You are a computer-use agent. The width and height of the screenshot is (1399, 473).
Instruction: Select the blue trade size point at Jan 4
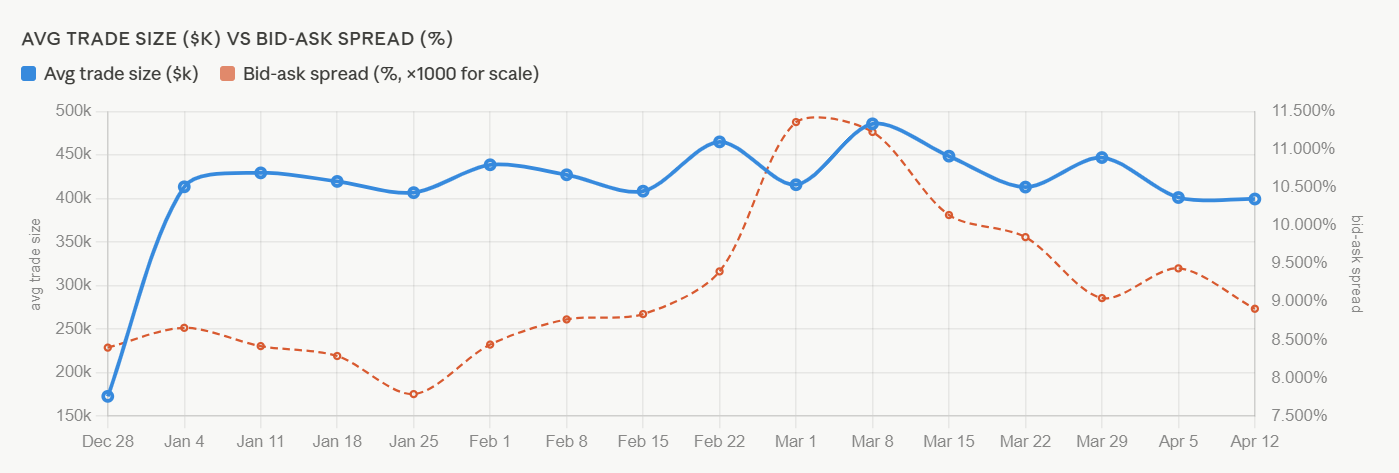[x=184, y=187]
